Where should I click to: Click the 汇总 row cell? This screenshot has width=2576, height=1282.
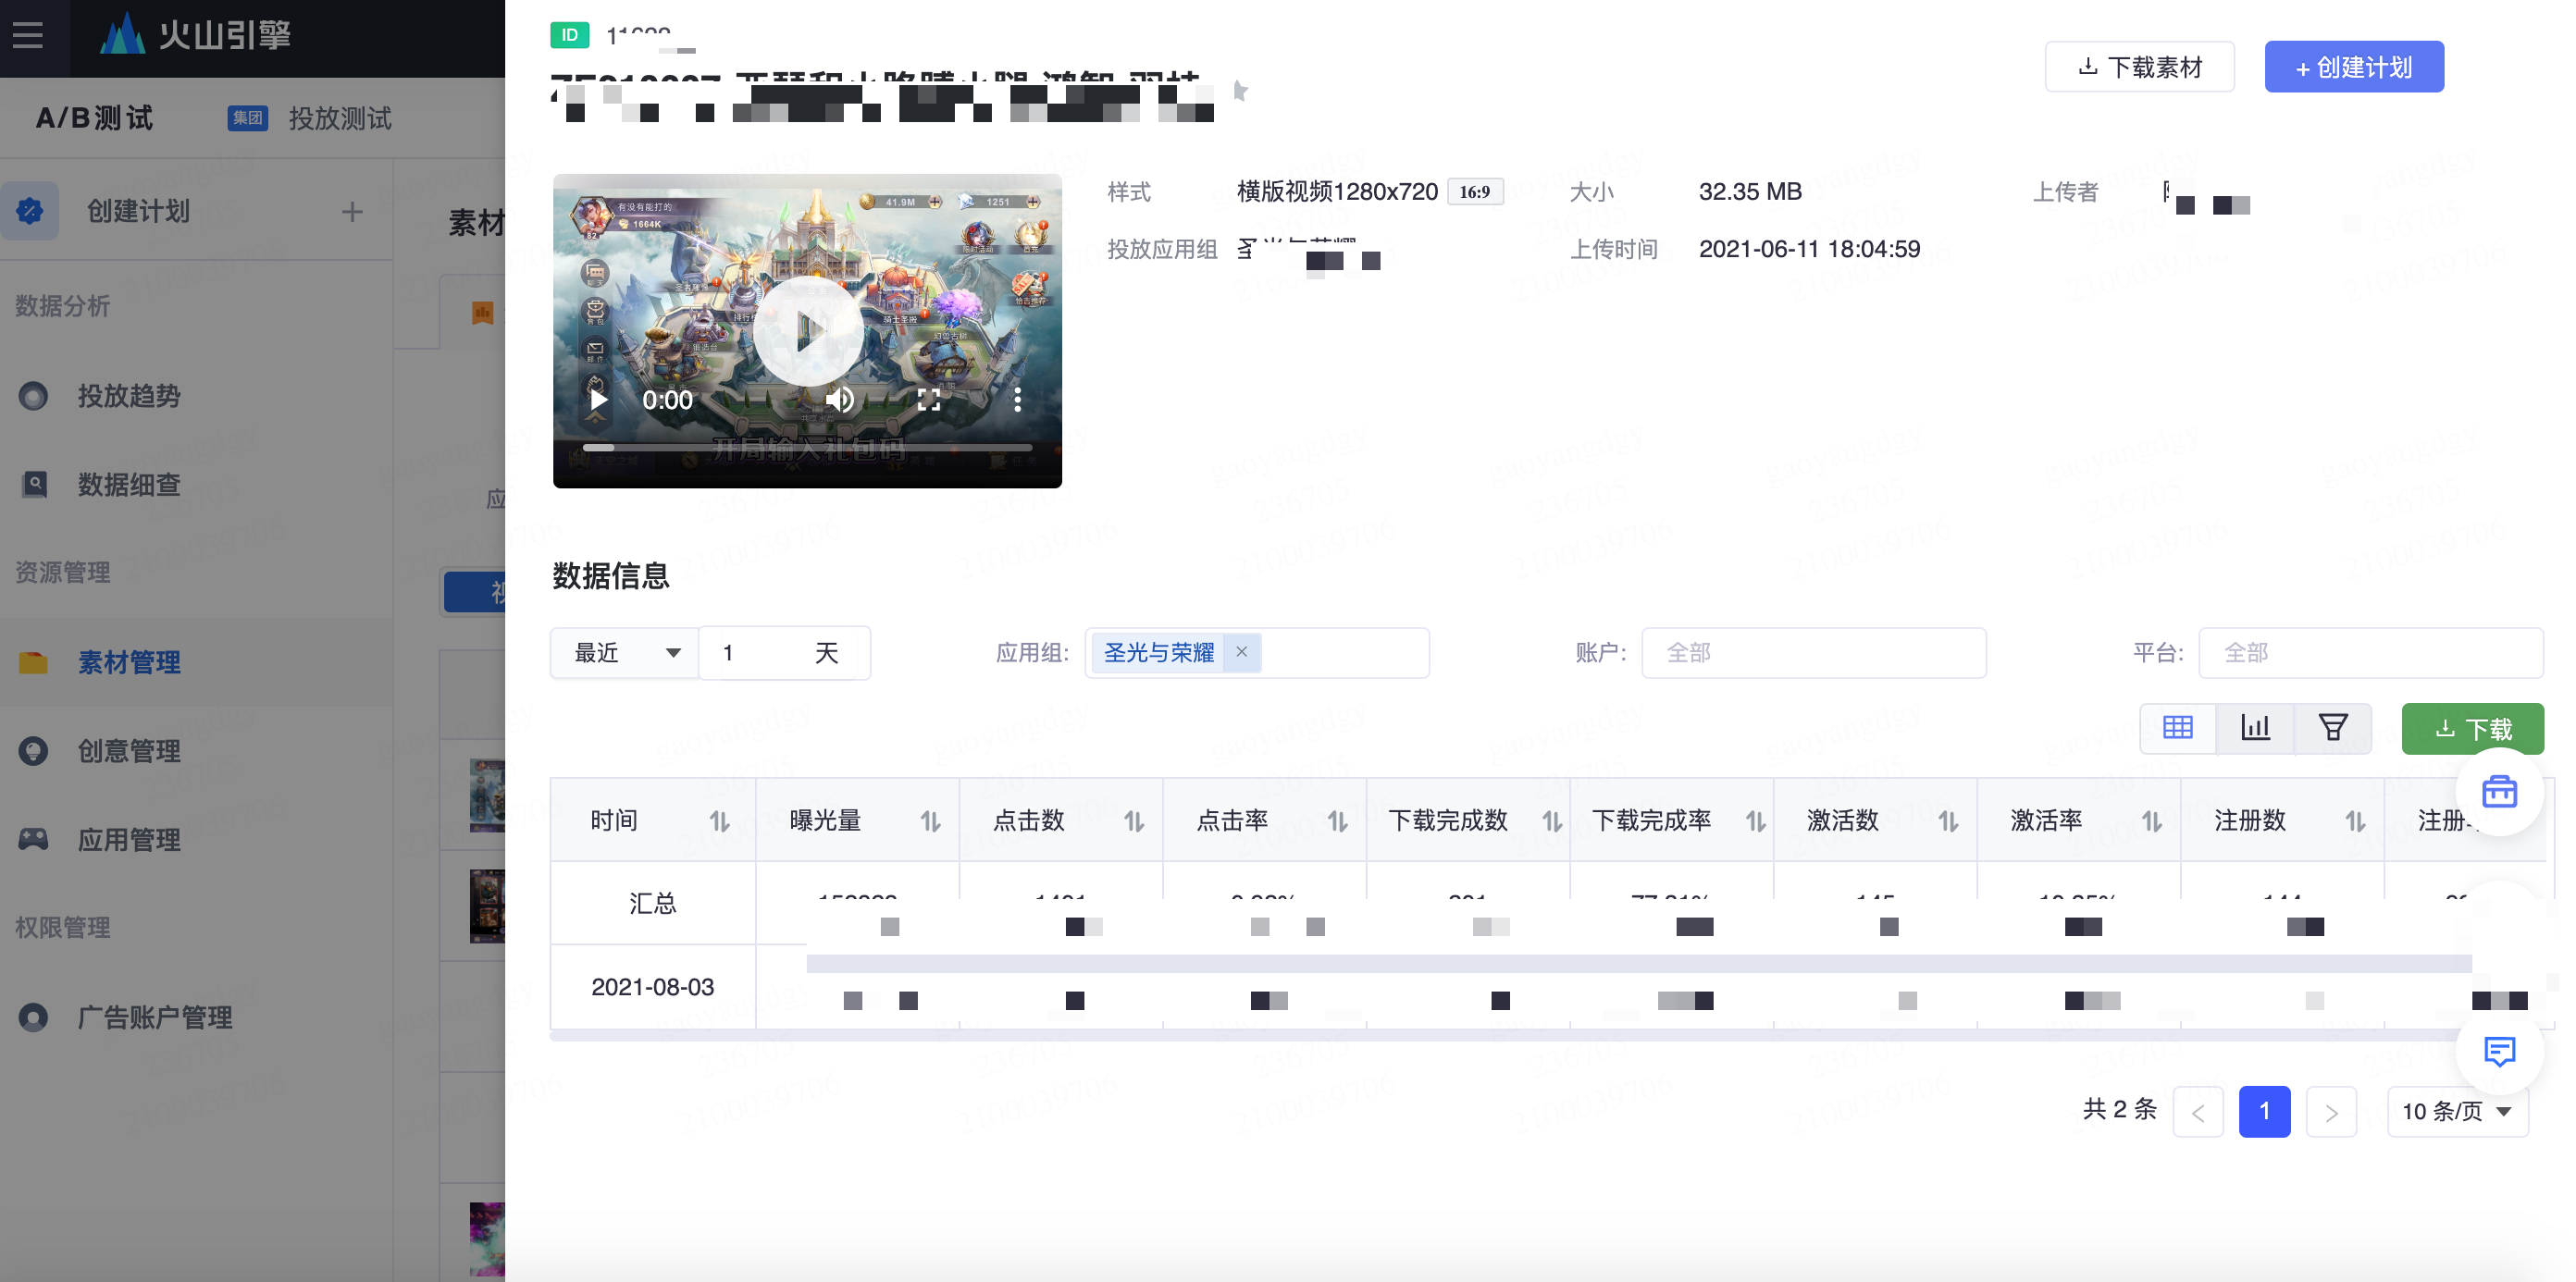click(653, 904)
